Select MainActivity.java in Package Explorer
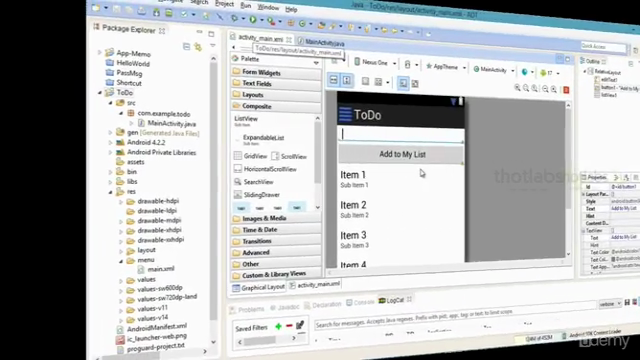 click(167, 123)
